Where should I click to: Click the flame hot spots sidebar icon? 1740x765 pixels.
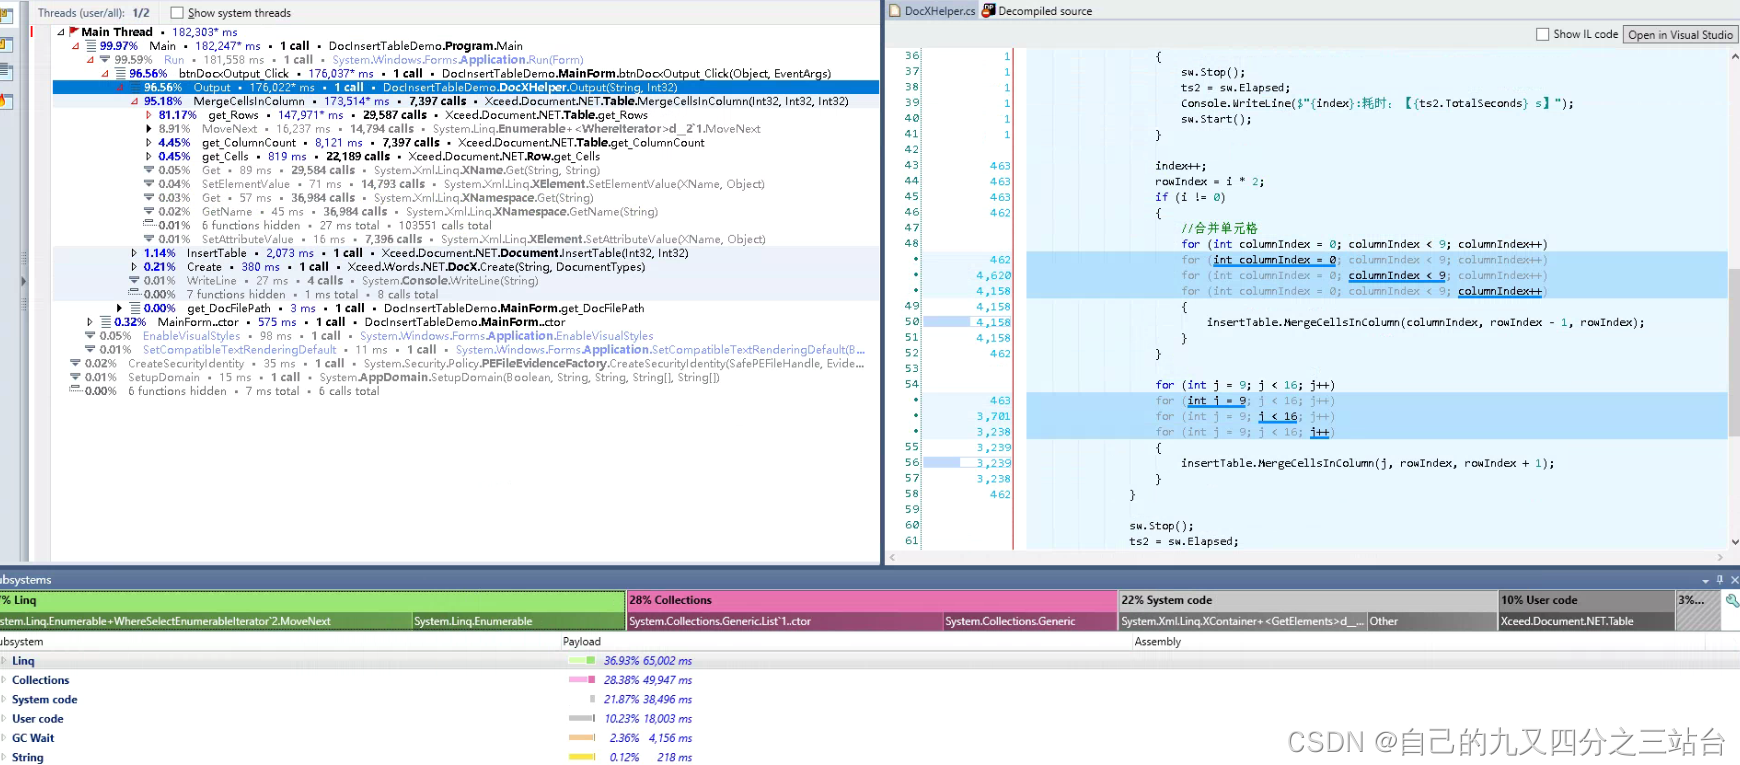tap(6, 101)
